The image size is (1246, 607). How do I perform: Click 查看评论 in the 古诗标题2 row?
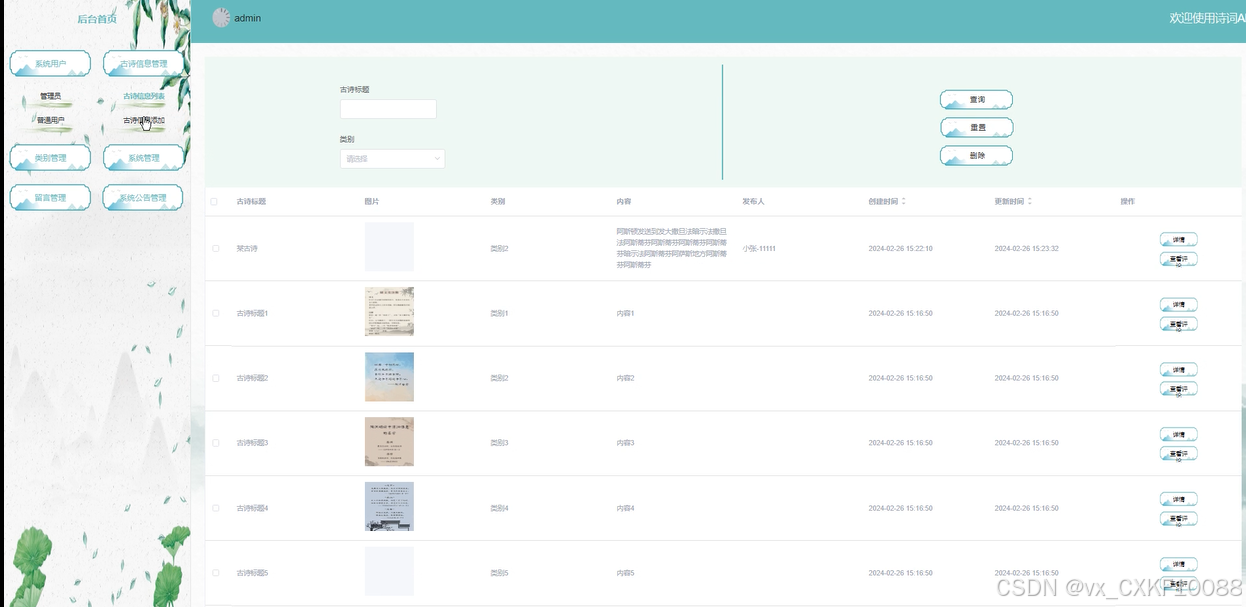coord(1179,389)
